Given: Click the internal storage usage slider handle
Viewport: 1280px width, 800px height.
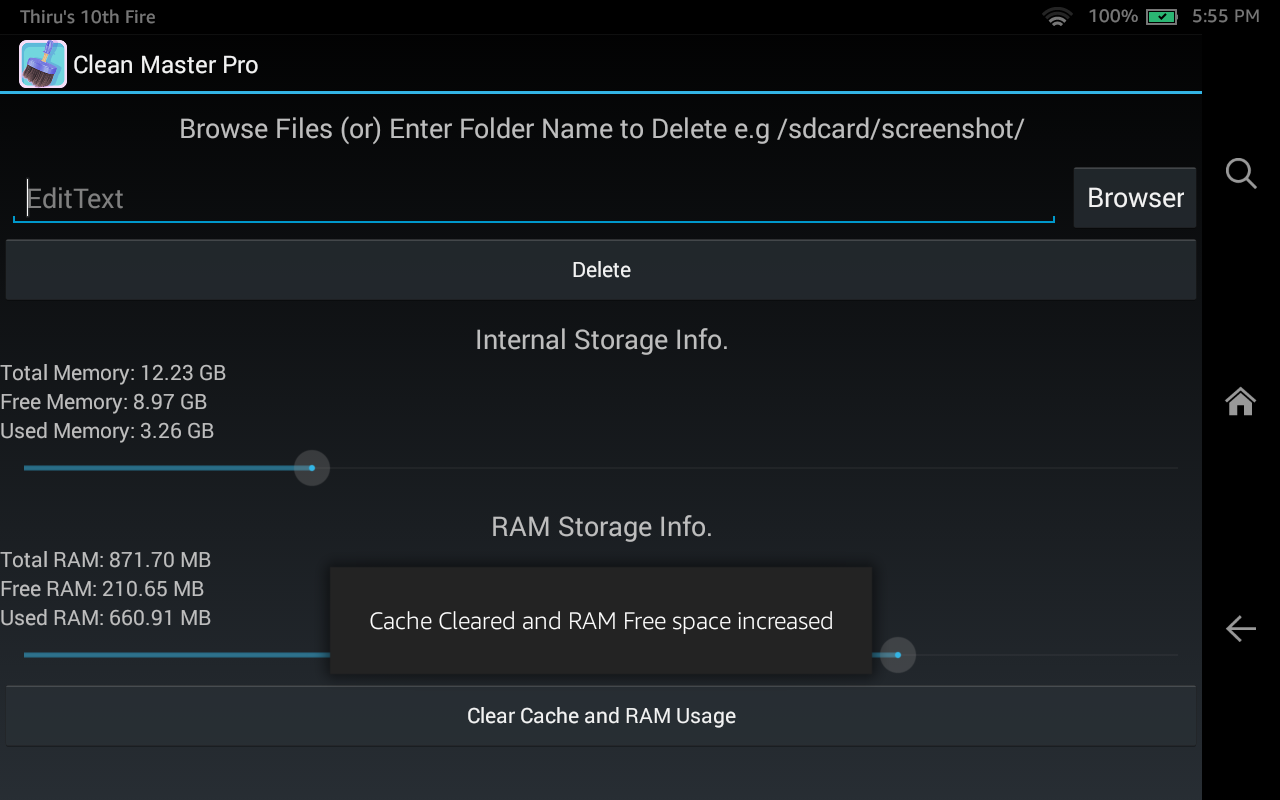Looking at the screenshot, I should [311, 467].
